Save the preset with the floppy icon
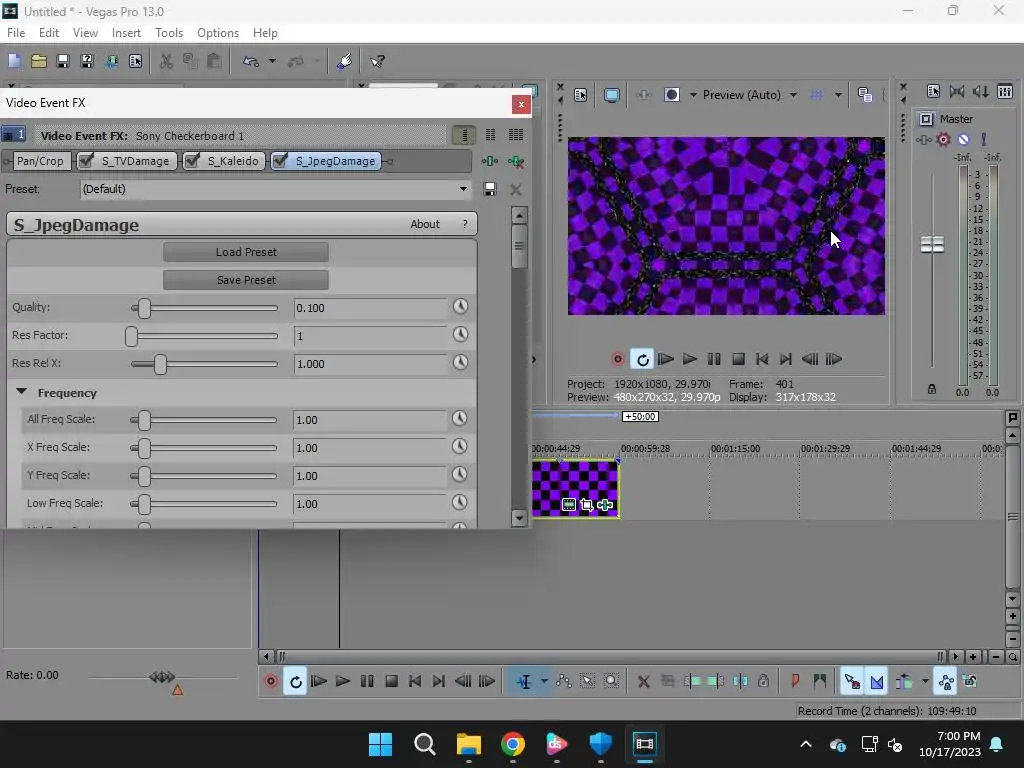The width and height of the screenshot is (1024, 768). pos(490,189)
